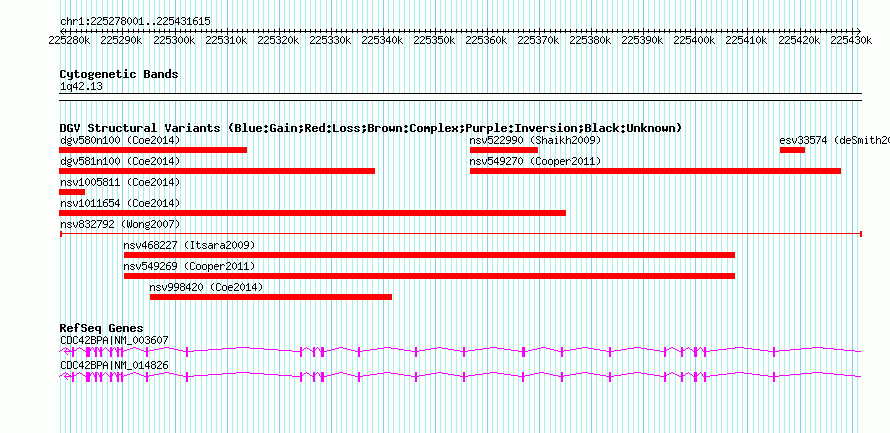Click the Cytogenetic Bands track heading
The height and width of the screenshot is (433, 890).
119,74
